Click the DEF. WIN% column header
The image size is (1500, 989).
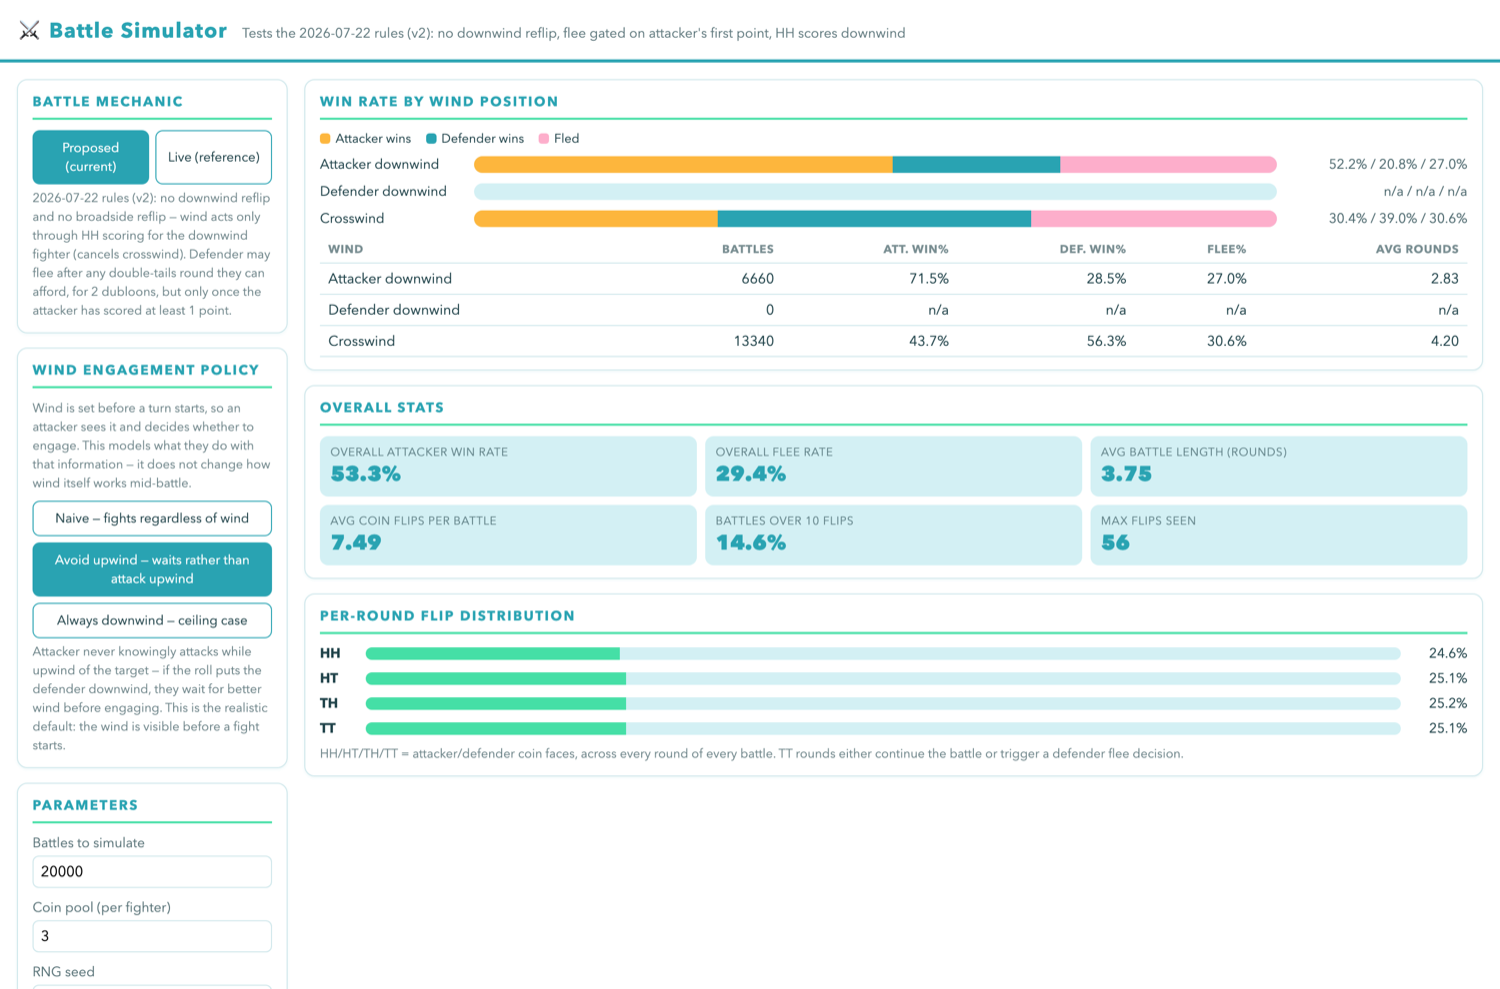click(1093, 249)
